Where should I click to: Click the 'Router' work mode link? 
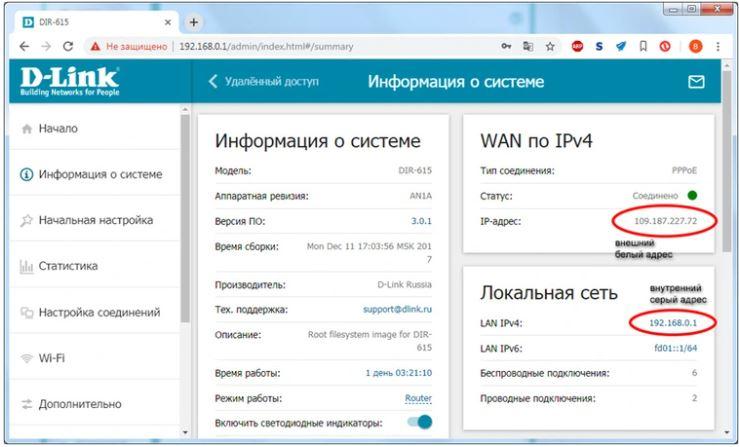pyautogui.click(x=418, y=398)
